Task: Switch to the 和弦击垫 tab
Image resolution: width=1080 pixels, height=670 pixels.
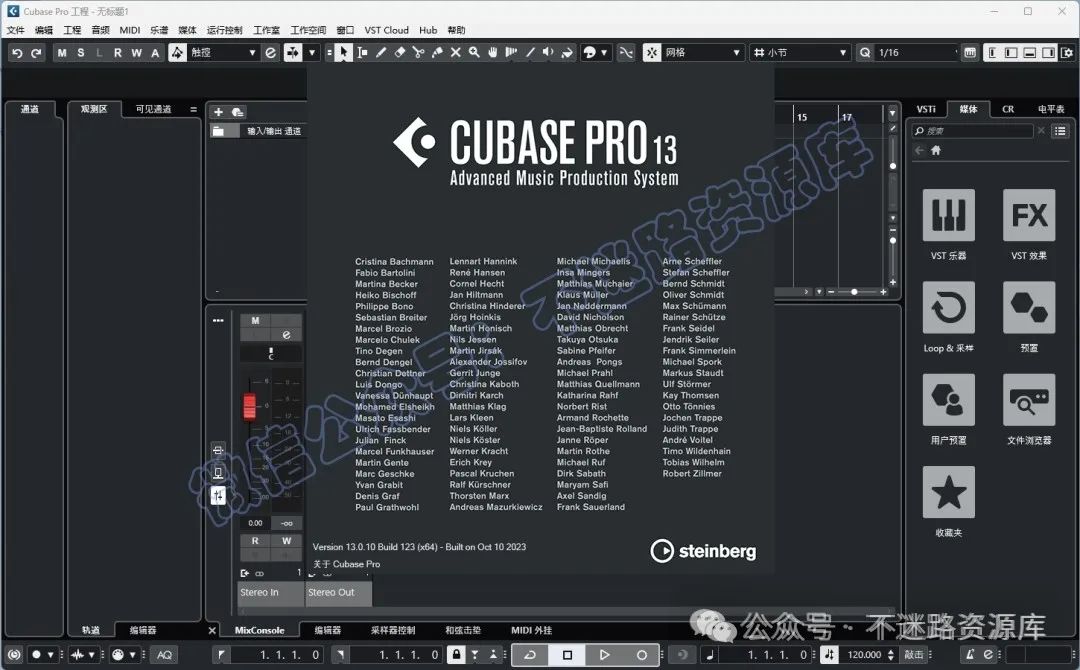Action: (463, 630)
